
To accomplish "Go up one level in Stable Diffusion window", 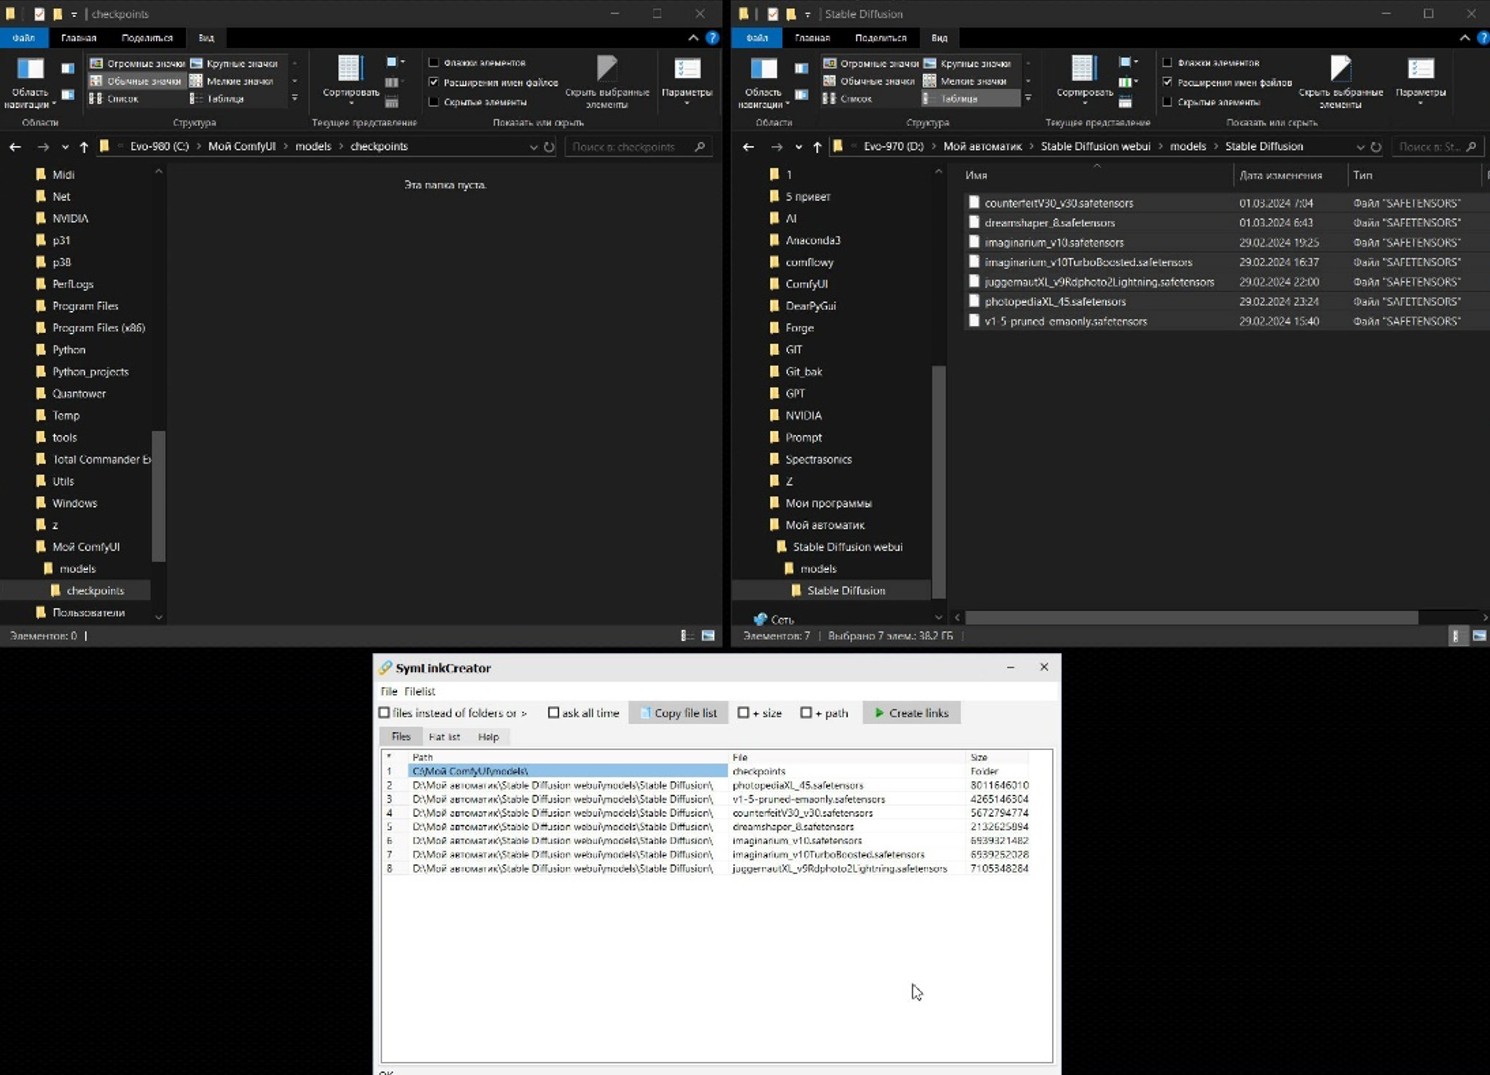I will click(817, 147).
